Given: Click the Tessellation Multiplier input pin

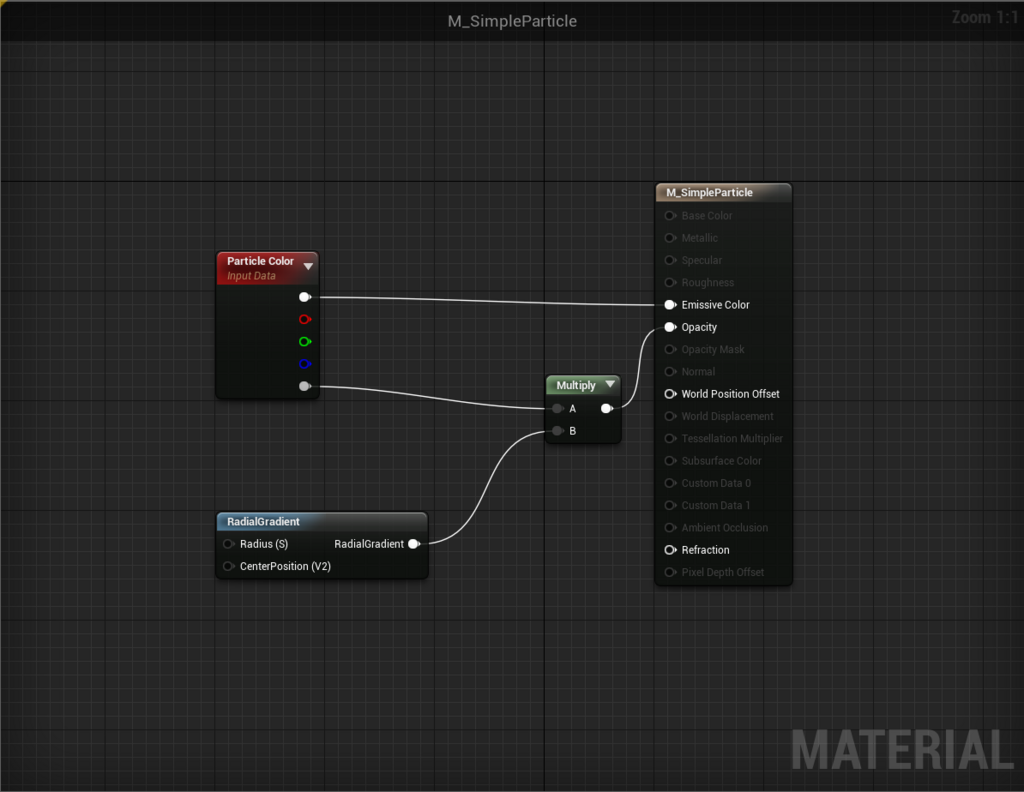Looking at the screenshot, I should tap(670, 438).
